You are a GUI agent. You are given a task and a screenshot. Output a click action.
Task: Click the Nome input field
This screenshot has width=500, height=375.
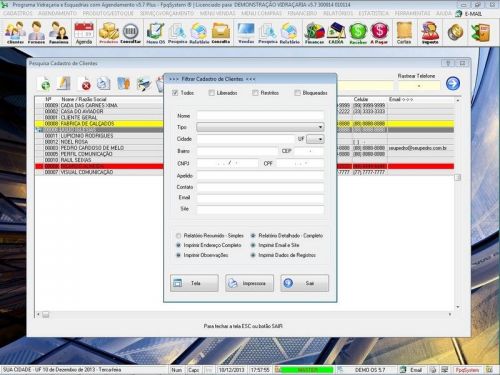click(x=260, y=116)
